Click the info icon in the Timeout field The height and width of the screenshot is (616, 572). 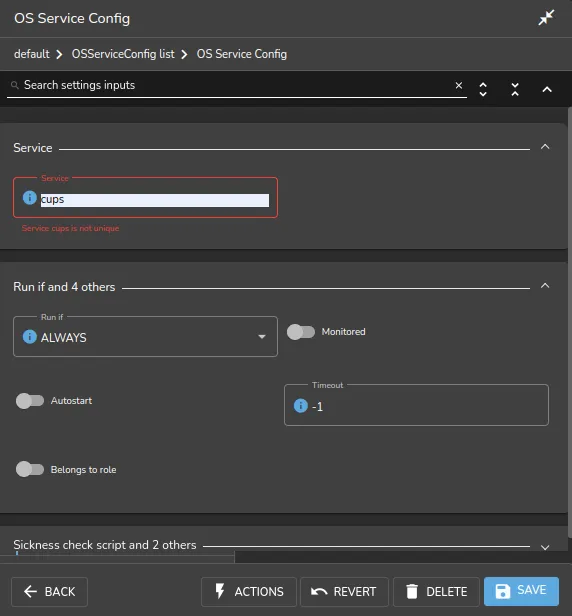coord(301,405)
